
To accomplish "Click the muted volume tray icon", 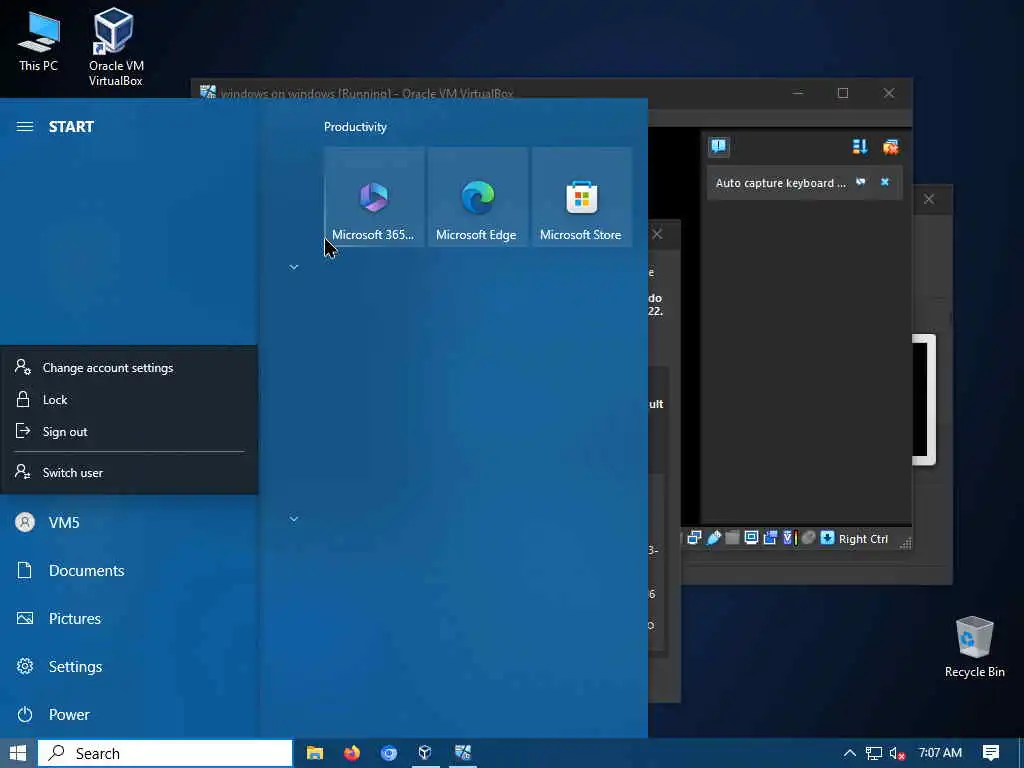I will click(897, 753).
